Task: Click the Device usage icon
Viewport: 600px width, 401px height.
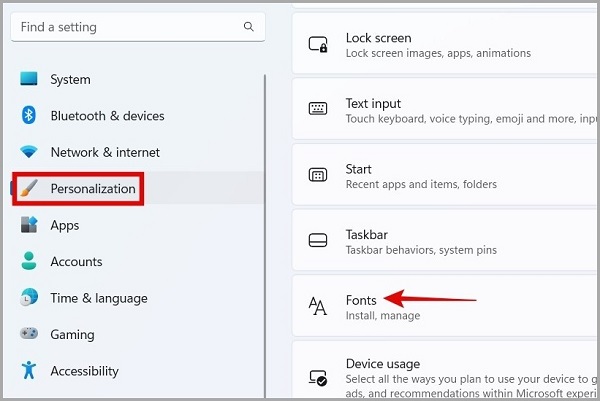Action: pyautogui.click(x=318, y=378)
